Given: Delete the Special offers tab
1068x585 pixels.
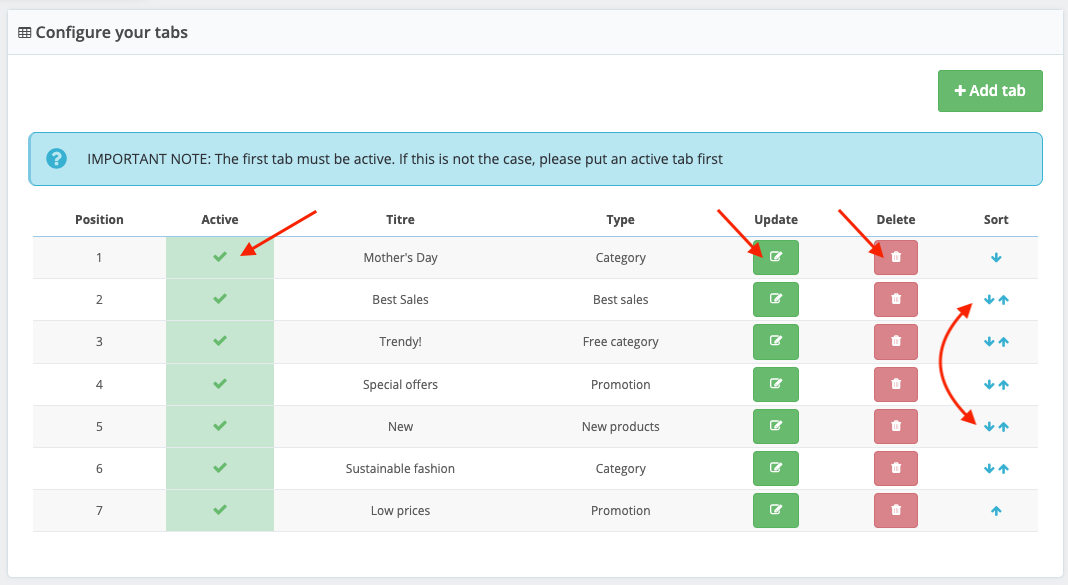Looking at the screenshot, I should coord(896,384).
